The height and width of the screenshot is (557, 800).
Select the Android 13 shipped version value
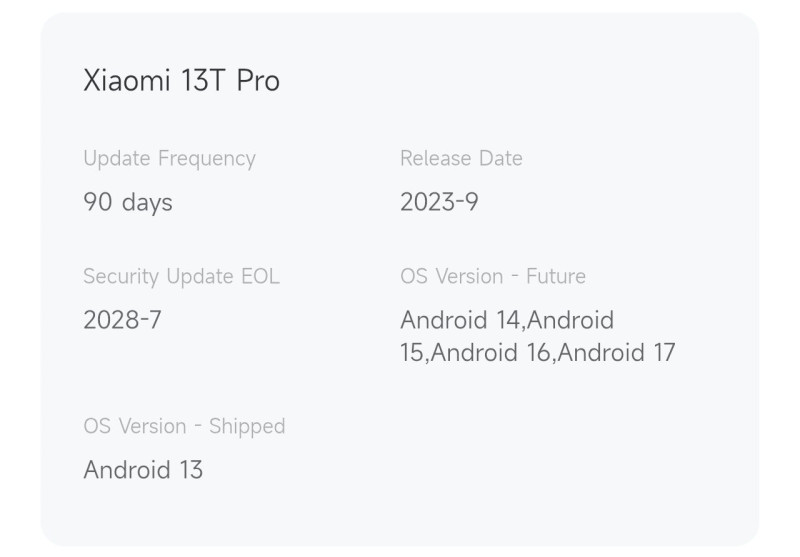[x=143, y=470]
